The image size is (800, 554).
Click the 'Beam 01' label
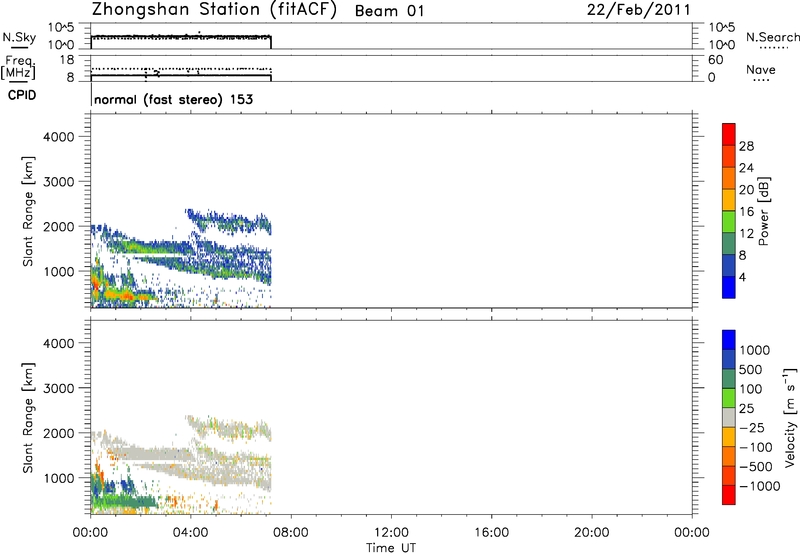point(389,11)
